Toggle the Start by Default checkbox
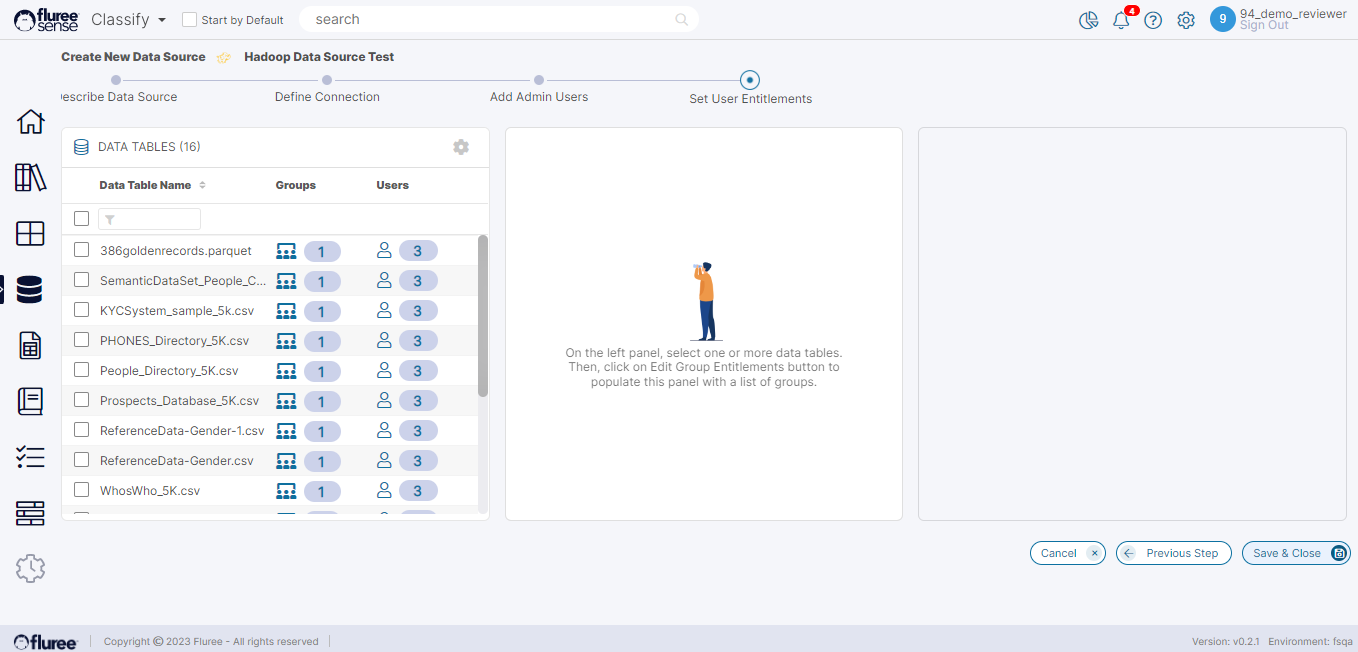This screenshot has width=1358, height=652. [x=189, y=20]
